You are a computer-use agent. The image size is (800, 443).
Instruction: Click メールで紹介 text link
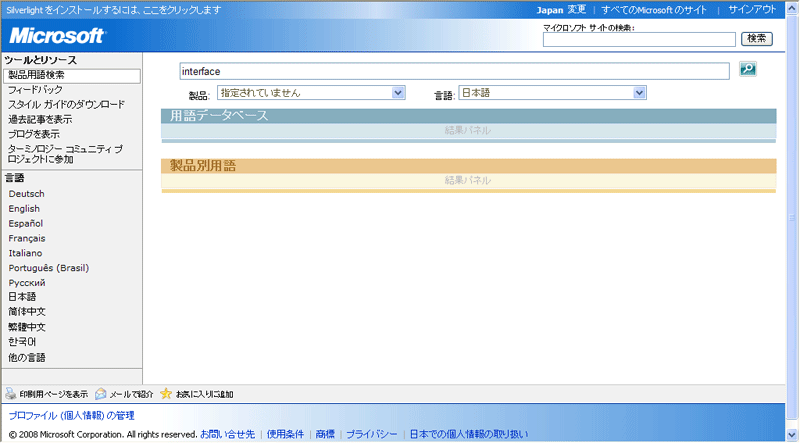[131, 395]
